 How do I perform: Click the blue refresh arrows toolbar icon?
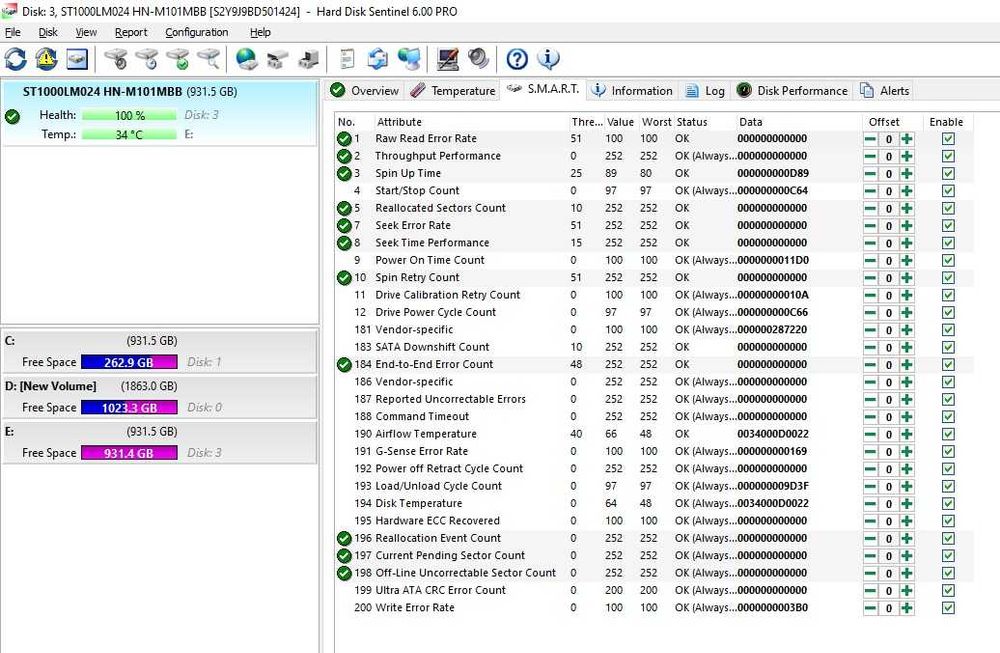pos(16,59)
